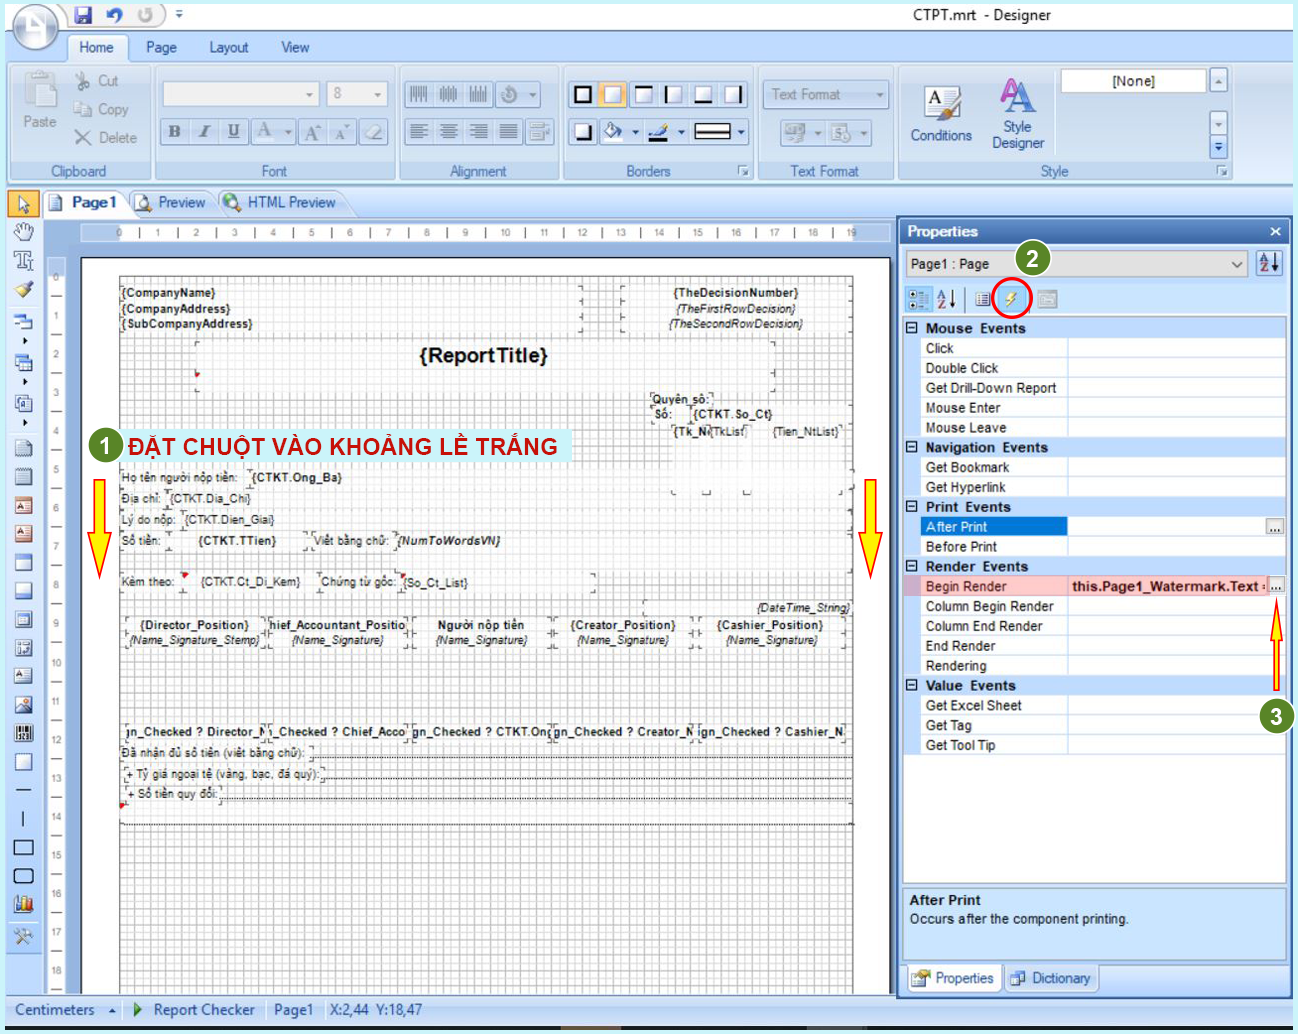
Task: Insert a Bar Code component from toolbox
Action: (23, 733)
